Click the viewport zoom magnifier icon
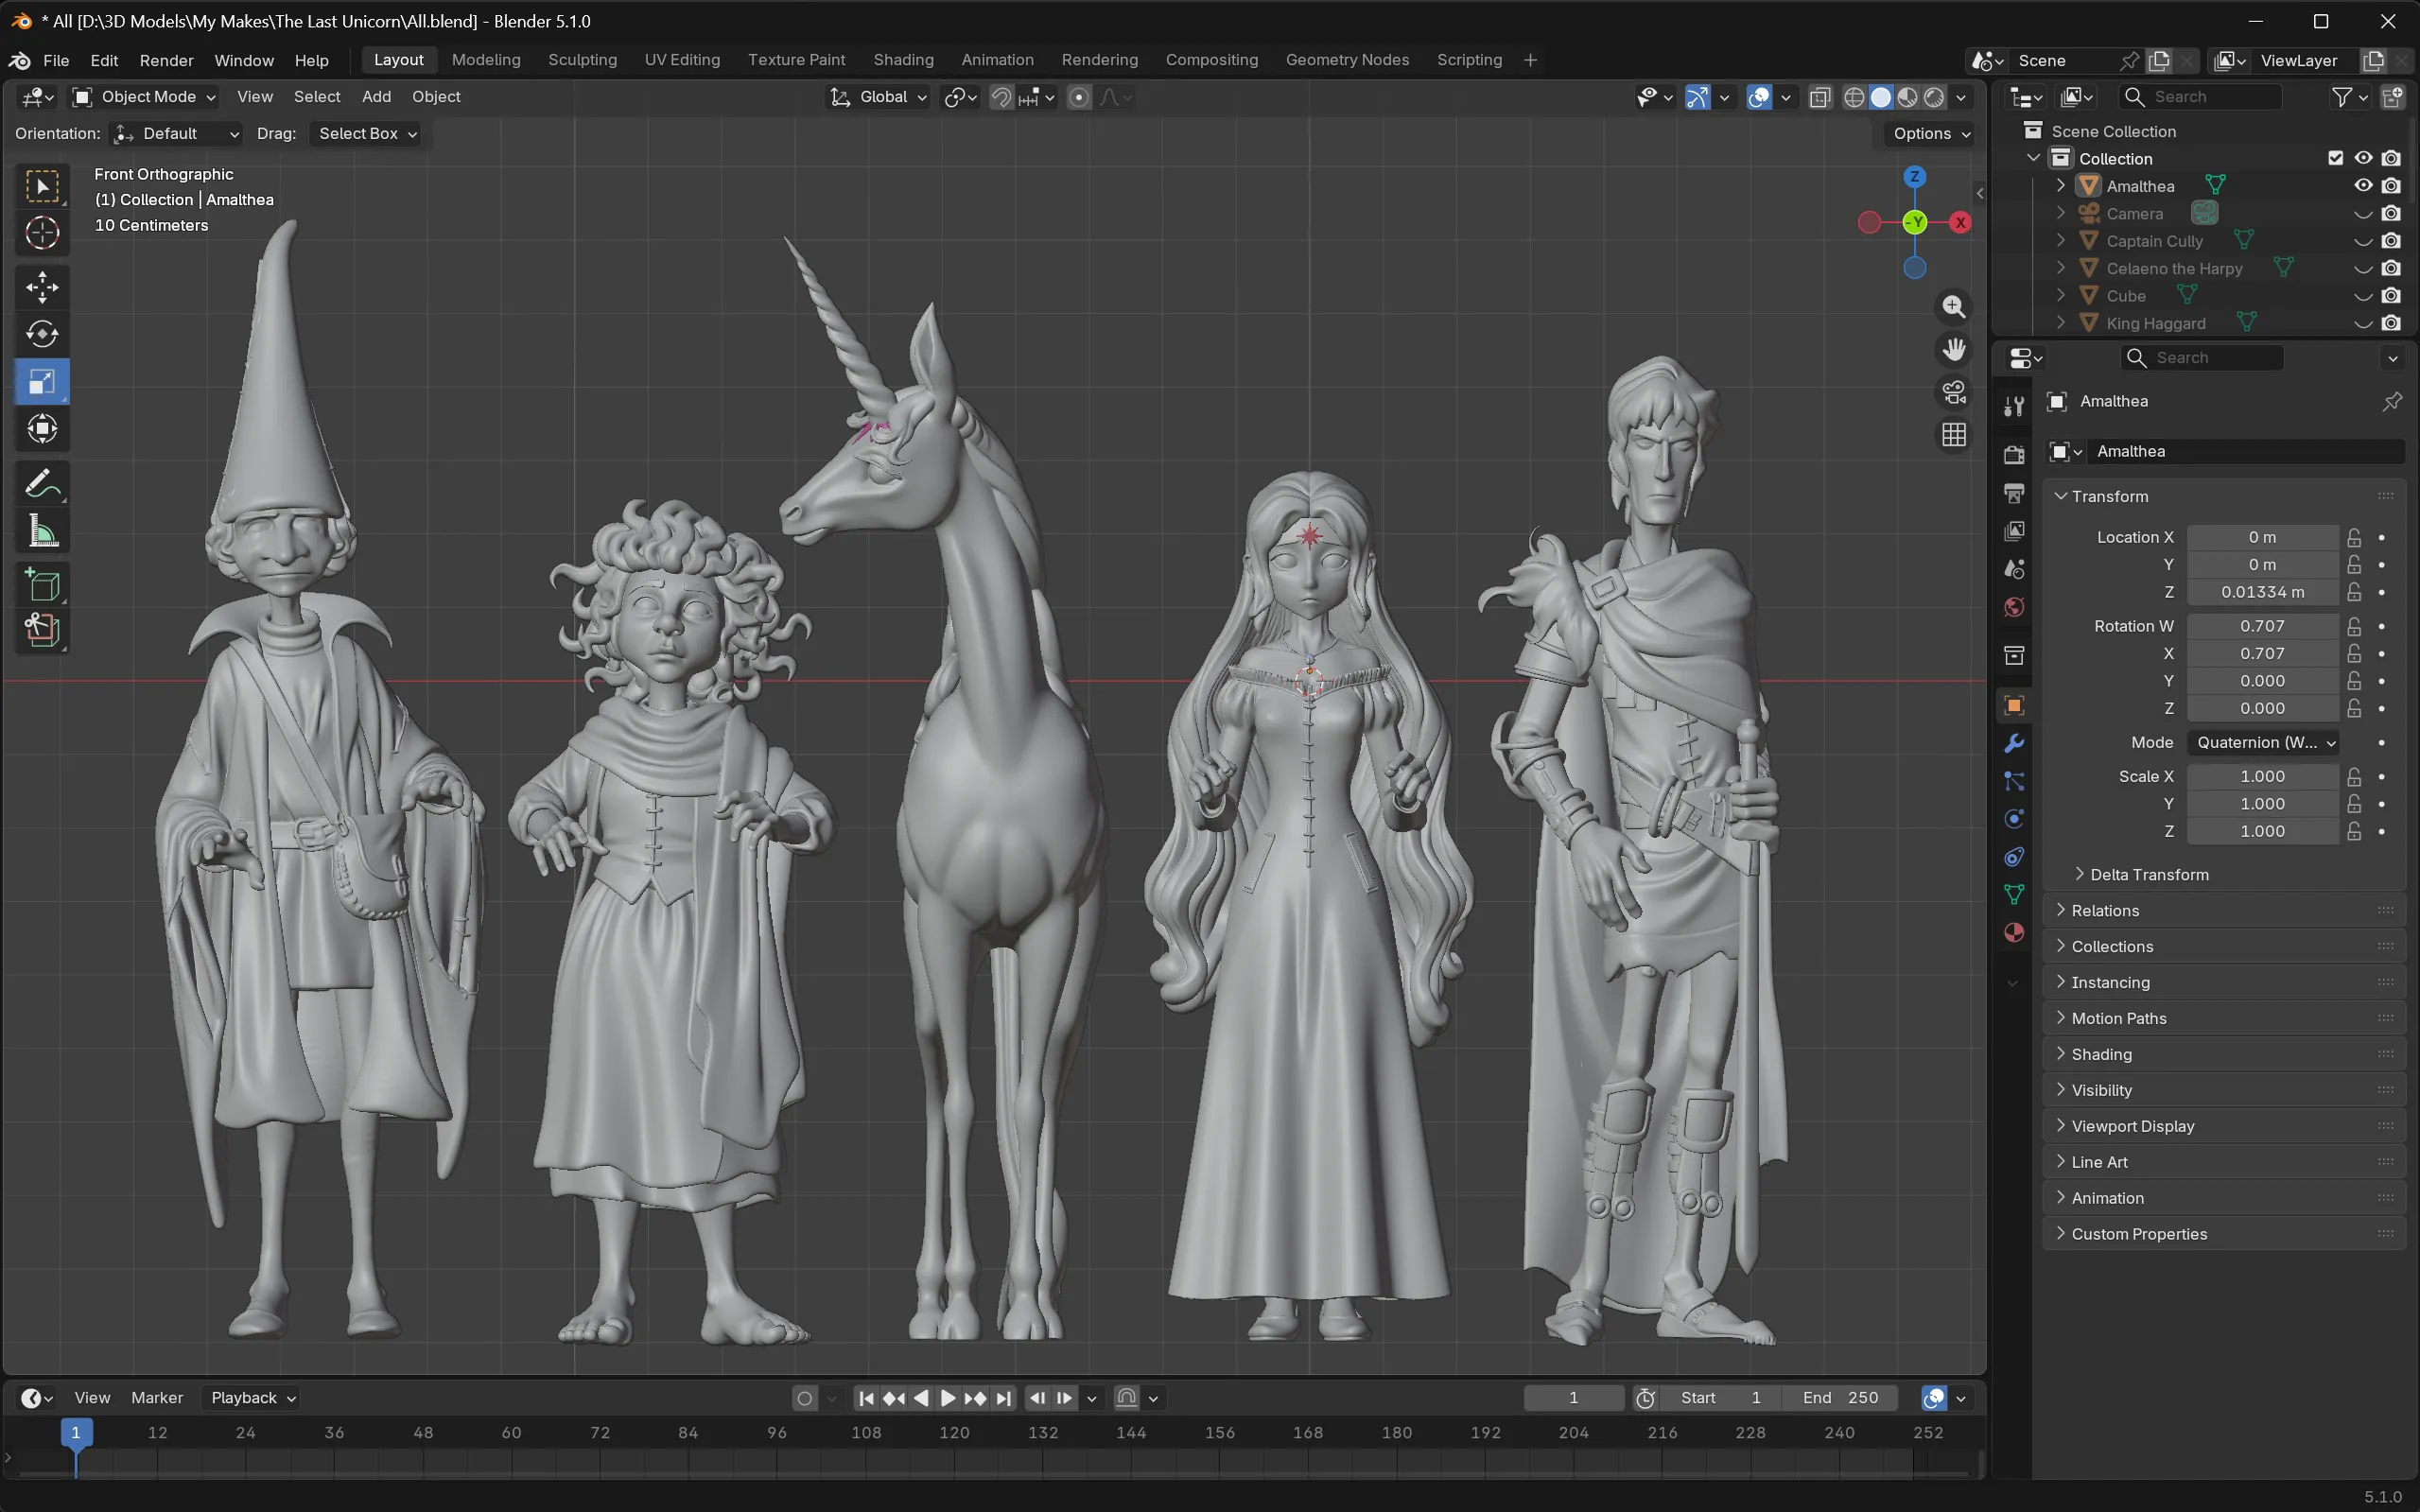2420x1512 pixels. (x=1954, y=307)
